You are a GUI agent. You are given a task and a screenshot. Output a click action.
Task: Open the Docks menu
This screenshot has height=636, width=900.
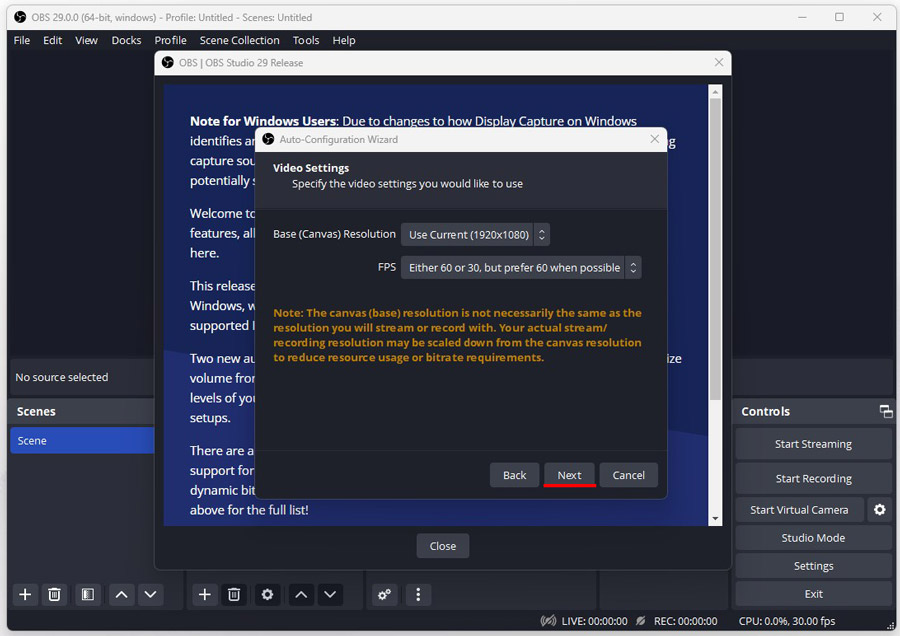[x=126, y=40]
